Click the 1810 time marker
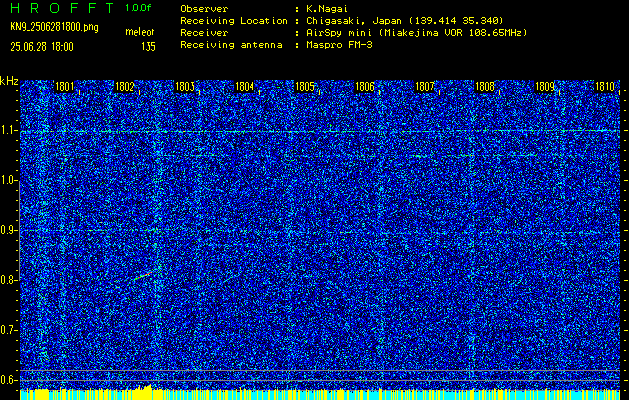629x400 pixels. 605,87
